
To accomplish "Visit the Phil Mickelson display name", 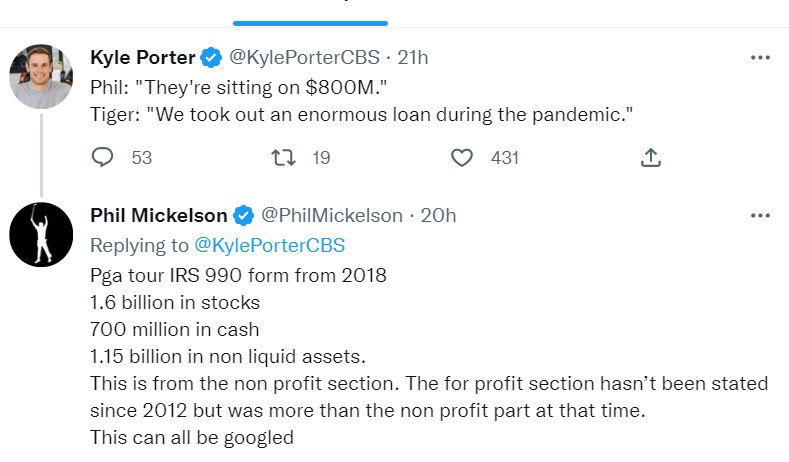I will (159, 216).
